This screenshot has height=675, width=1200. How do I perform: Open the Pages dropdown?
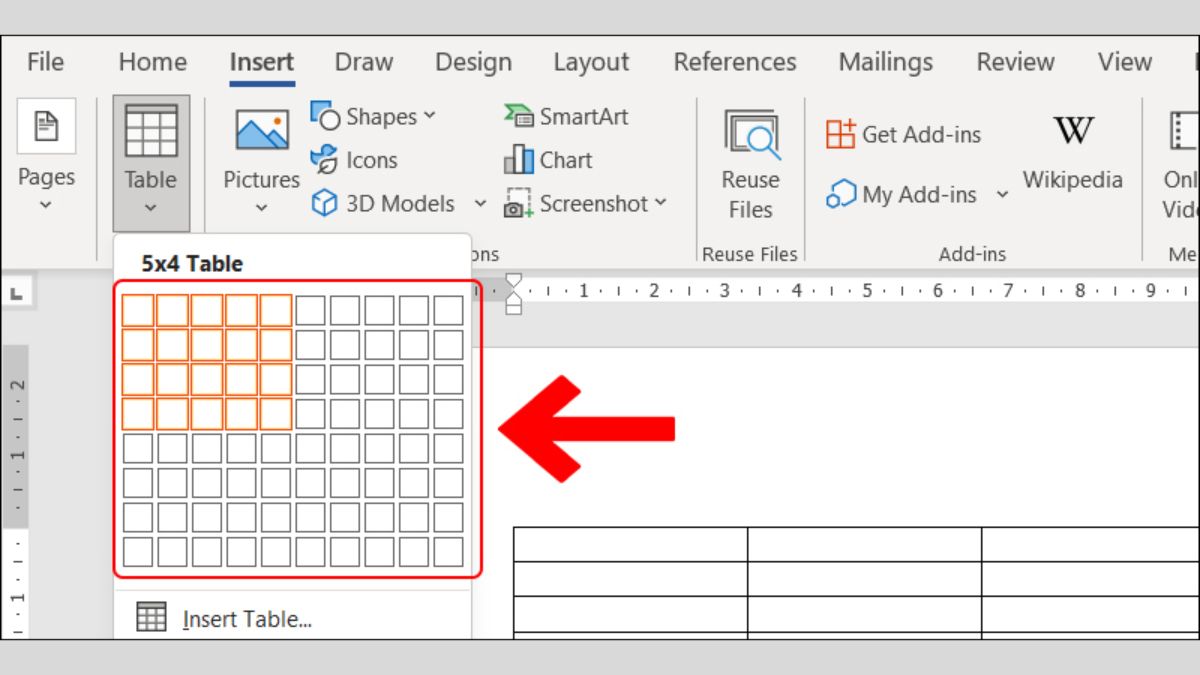click(x=46, y=160)
